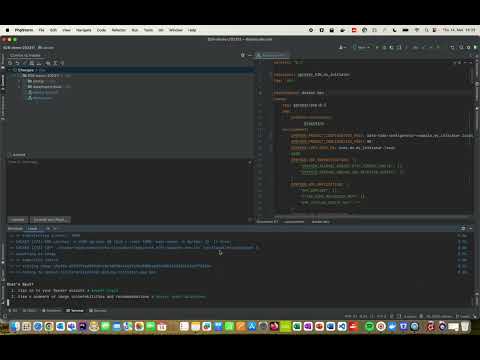
Task: Switch to the Local terminal tab
Action: coord(32,228)
